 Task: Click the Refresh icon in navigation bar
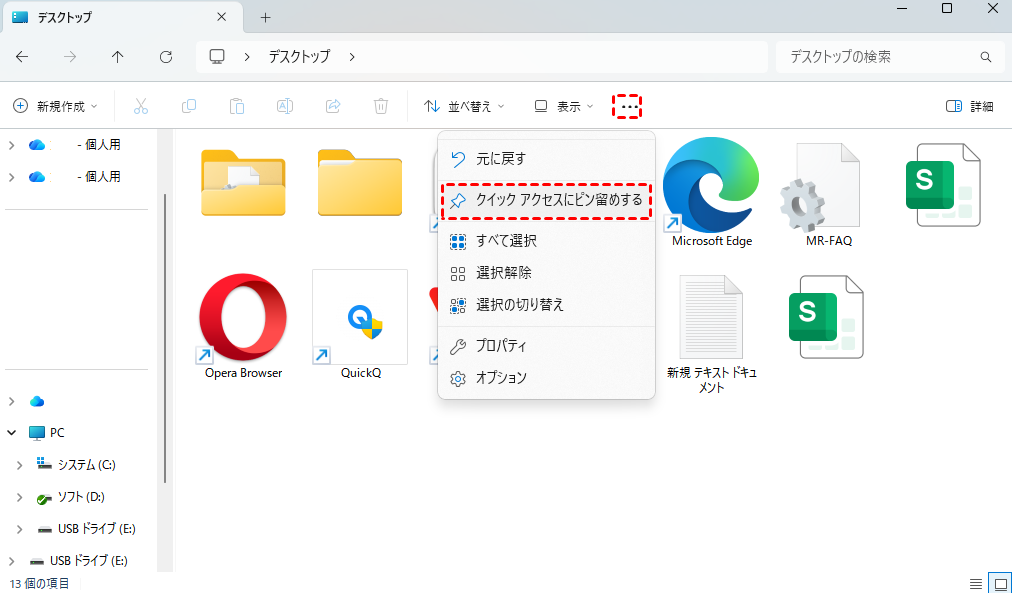pos(166,57)
